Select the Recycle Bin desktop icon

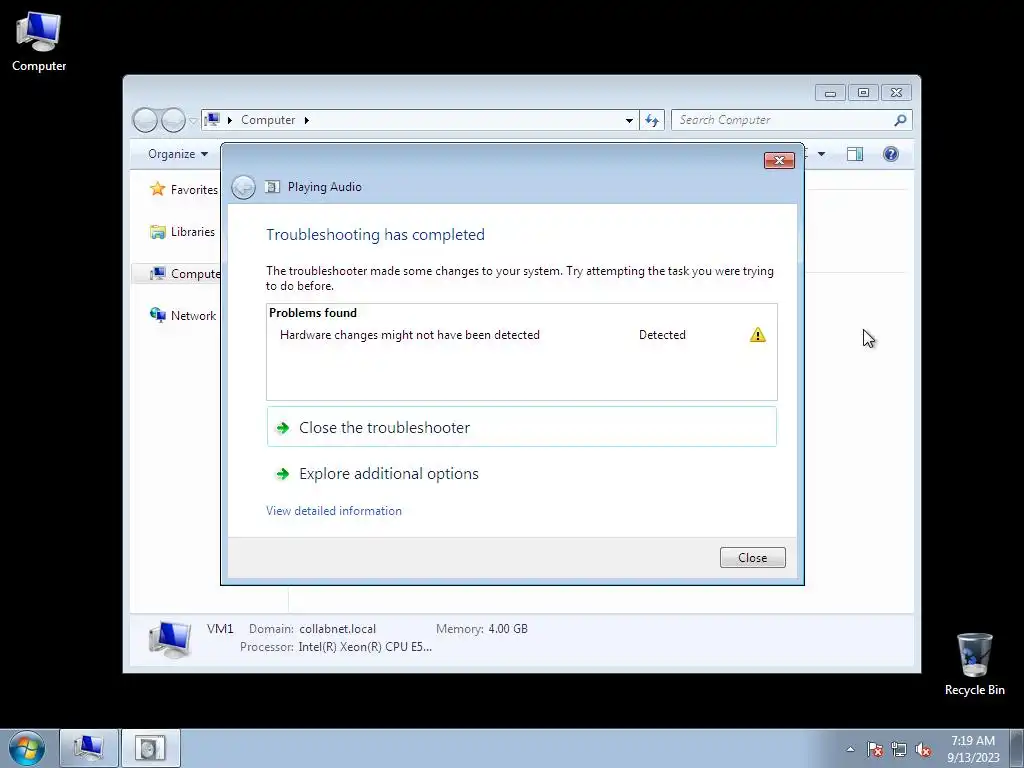[974, 664]
